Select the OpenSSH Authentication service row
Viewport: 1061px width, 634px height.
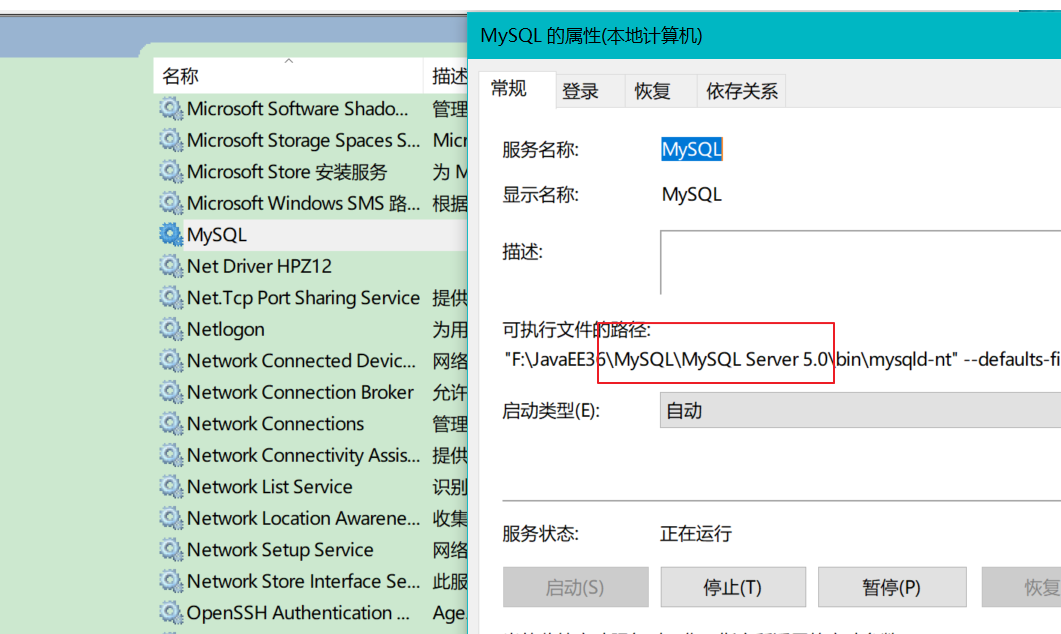click(311, 612)
